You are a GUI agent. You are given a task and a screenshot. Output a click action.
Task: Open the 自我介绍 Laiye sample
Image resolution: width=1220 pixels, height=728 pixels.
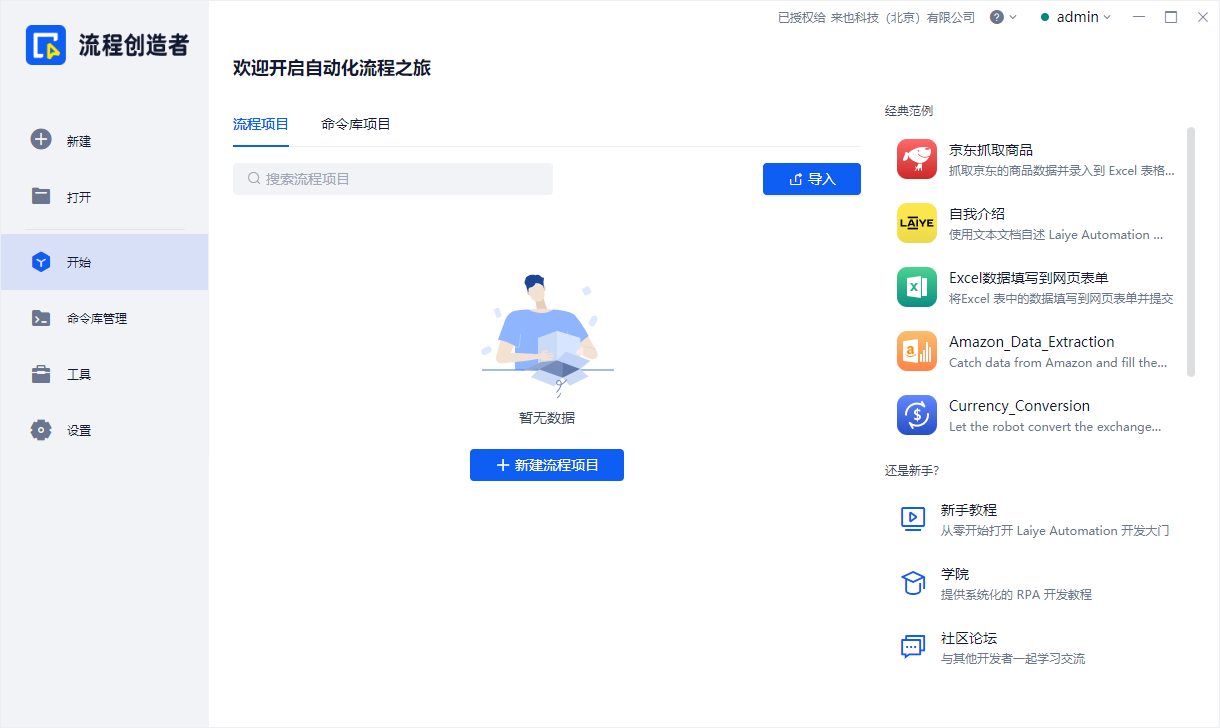(916, 223)
